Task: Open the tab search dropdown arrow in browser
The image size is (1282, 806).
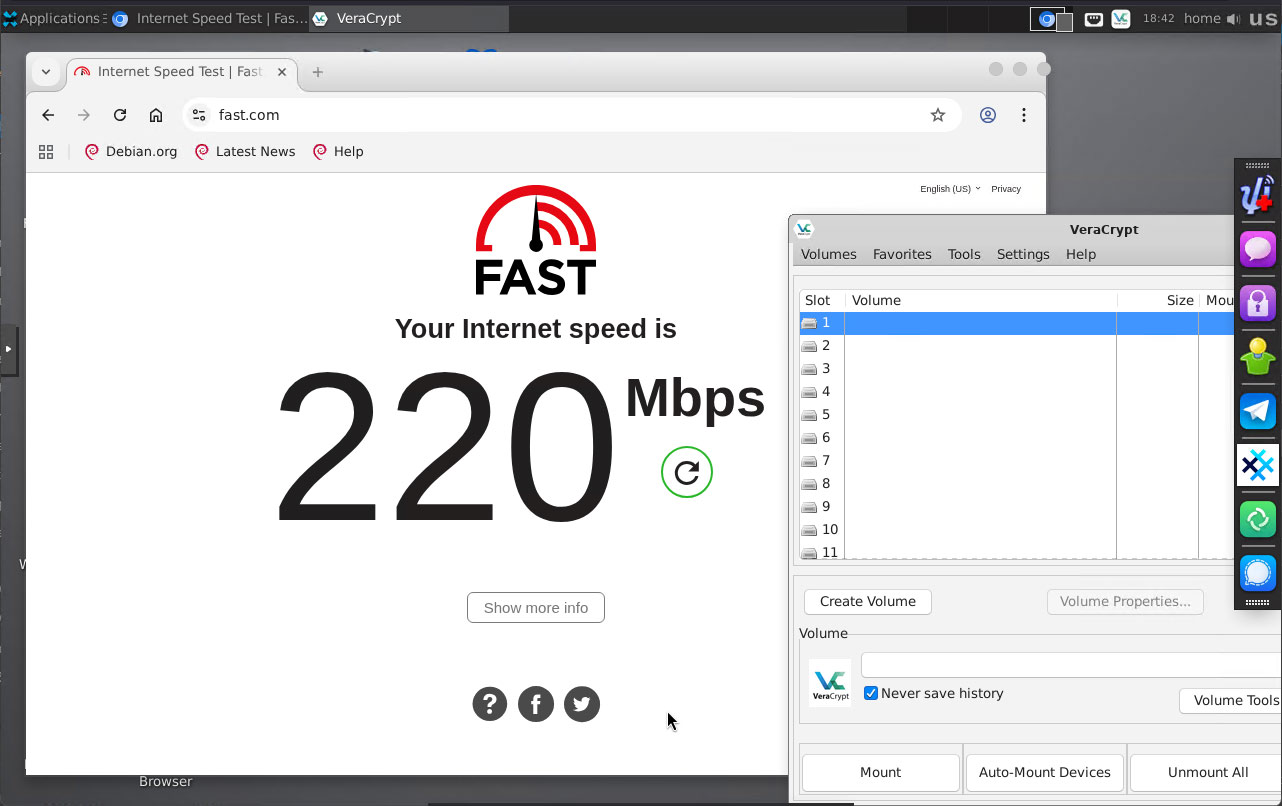Action: 46,72
